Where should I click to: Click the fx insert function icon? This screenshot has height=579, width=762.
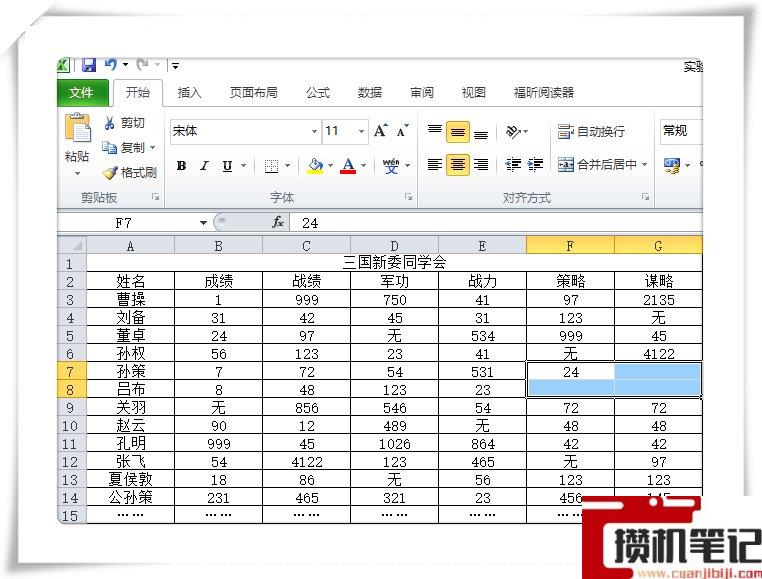(278, 223)
